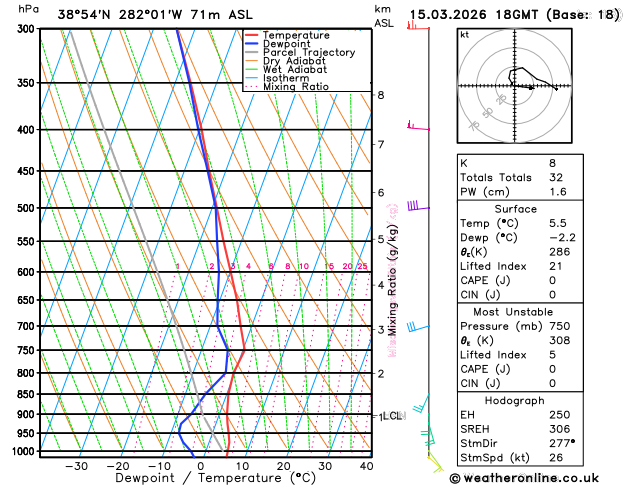Click the Most Unstable section heading
The width and height of the screenshot is (629, 486).
(x=513, y=312)
